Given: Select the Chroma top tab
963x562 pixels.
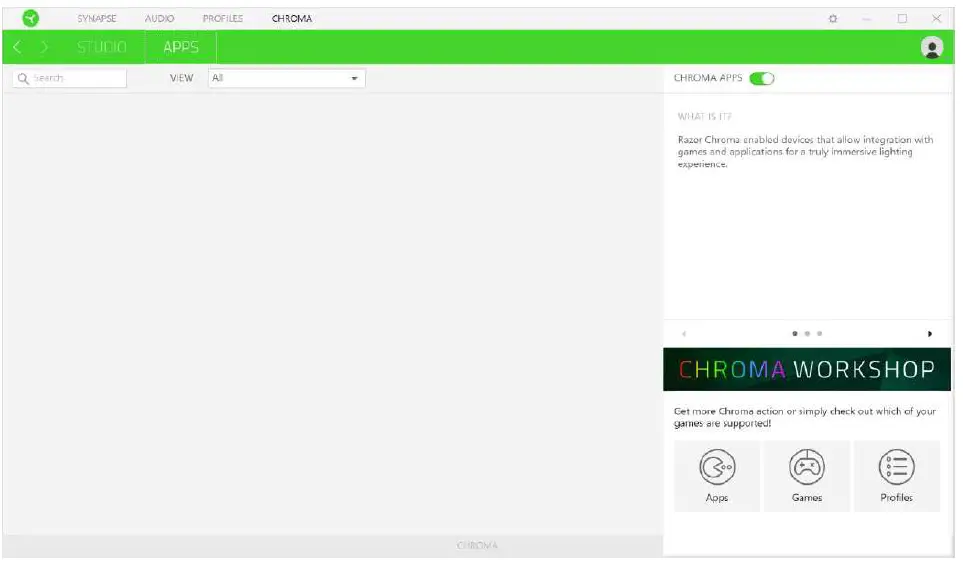Looking at the screenshot, I should click(x=292, y=18).
